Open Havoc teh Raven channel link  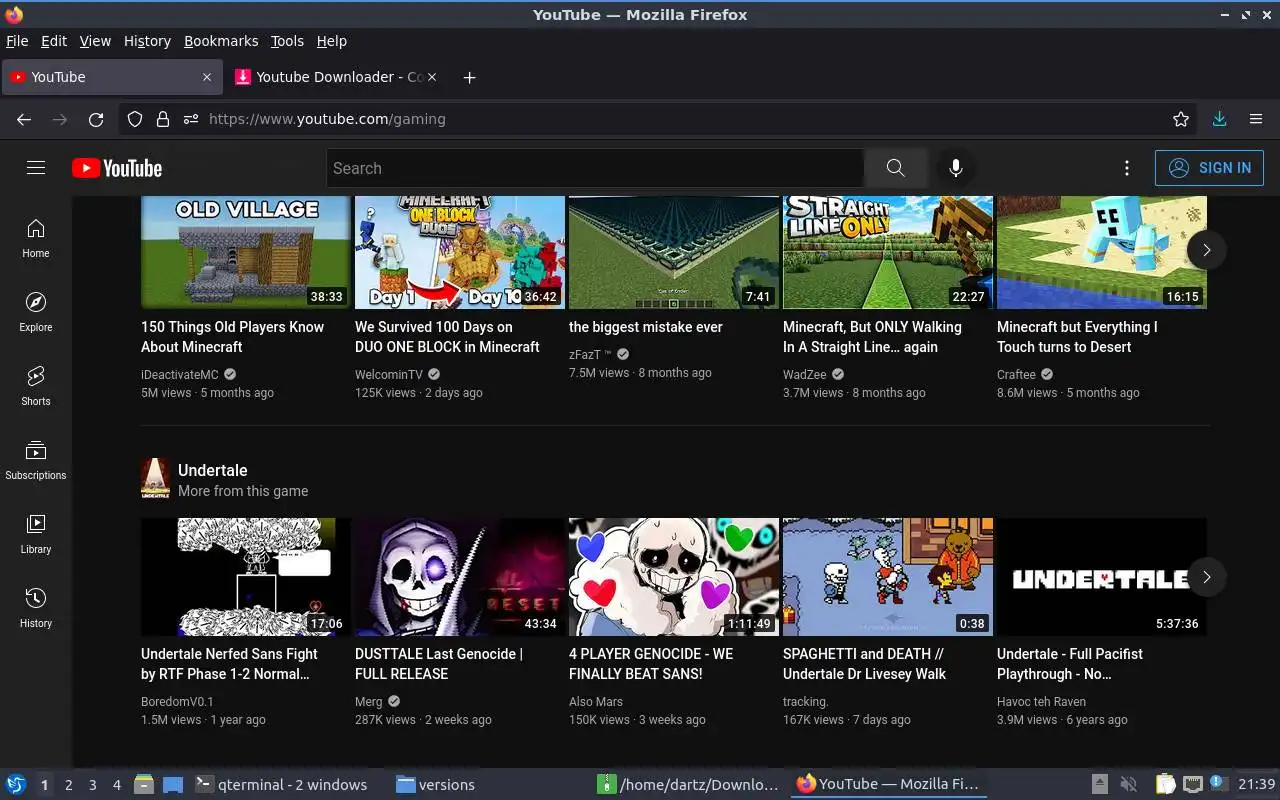pyautogui.click(x=1041, y=701)
